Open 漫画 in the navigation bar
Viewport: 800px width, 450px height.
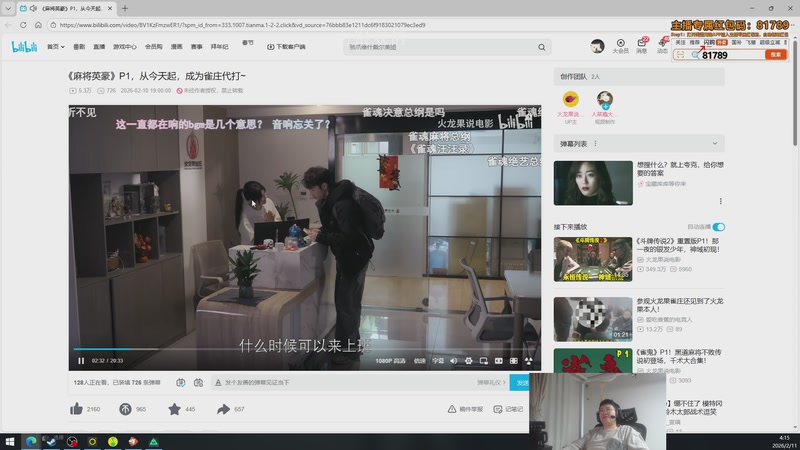click(177, 47)
